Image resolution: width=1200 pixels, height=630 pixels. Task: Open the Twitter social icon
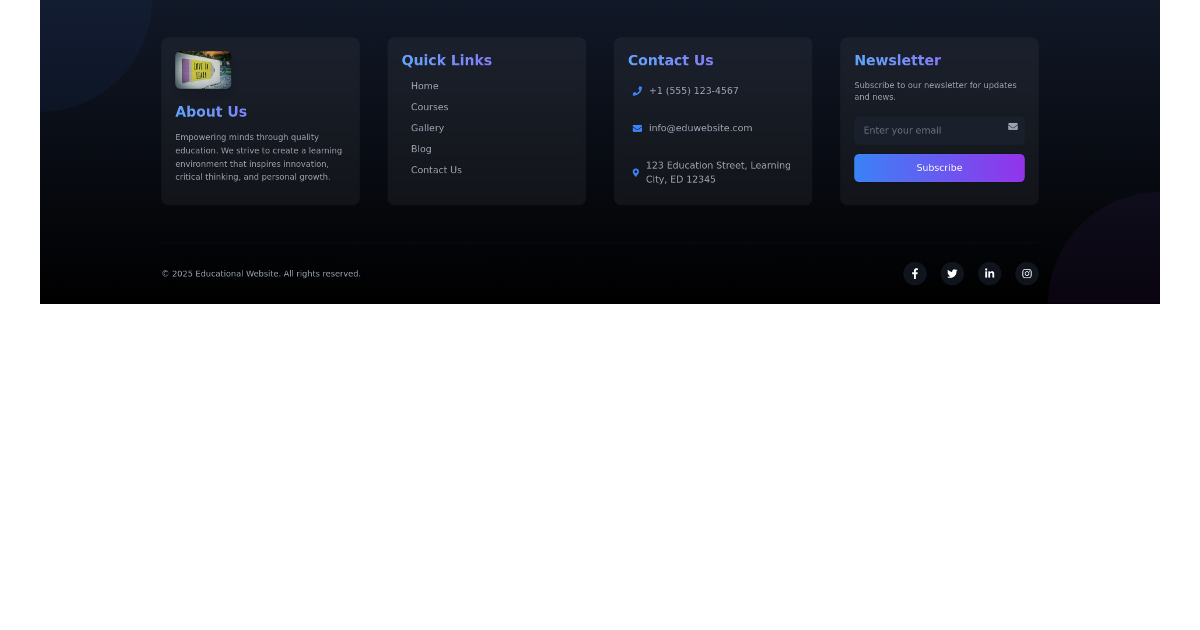(951, 273)
